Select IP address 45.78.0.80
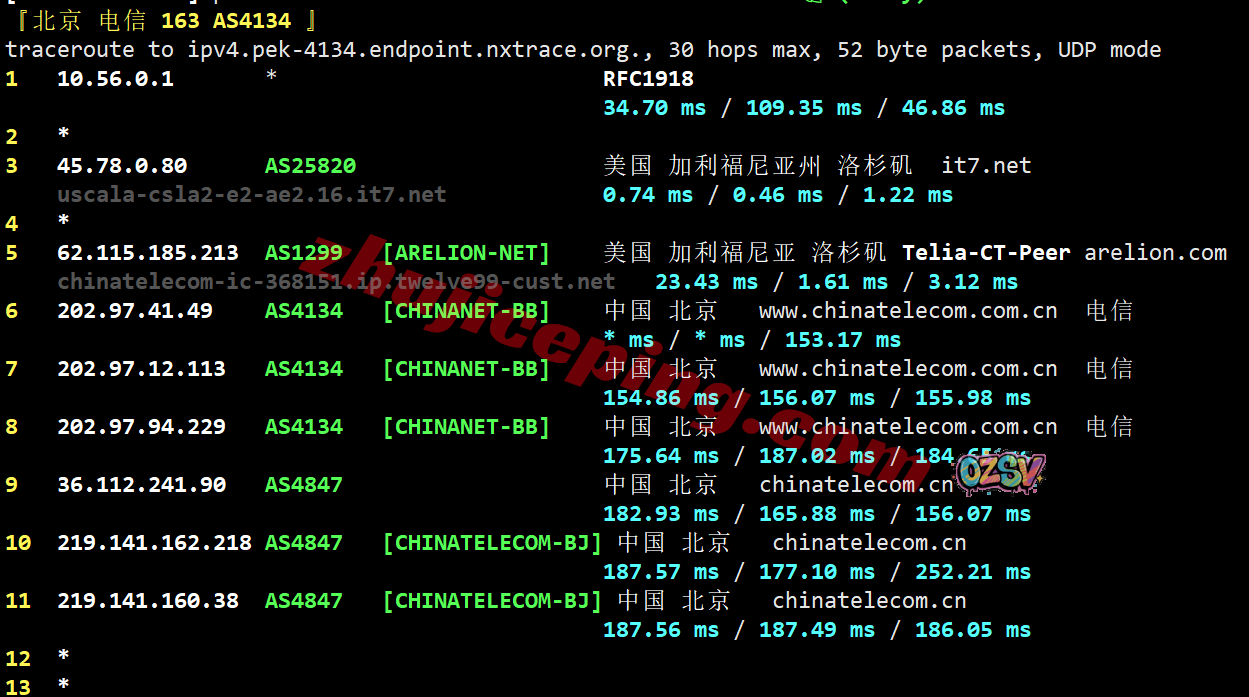This screenshot has height=697, width=1249. click(122, 166)
